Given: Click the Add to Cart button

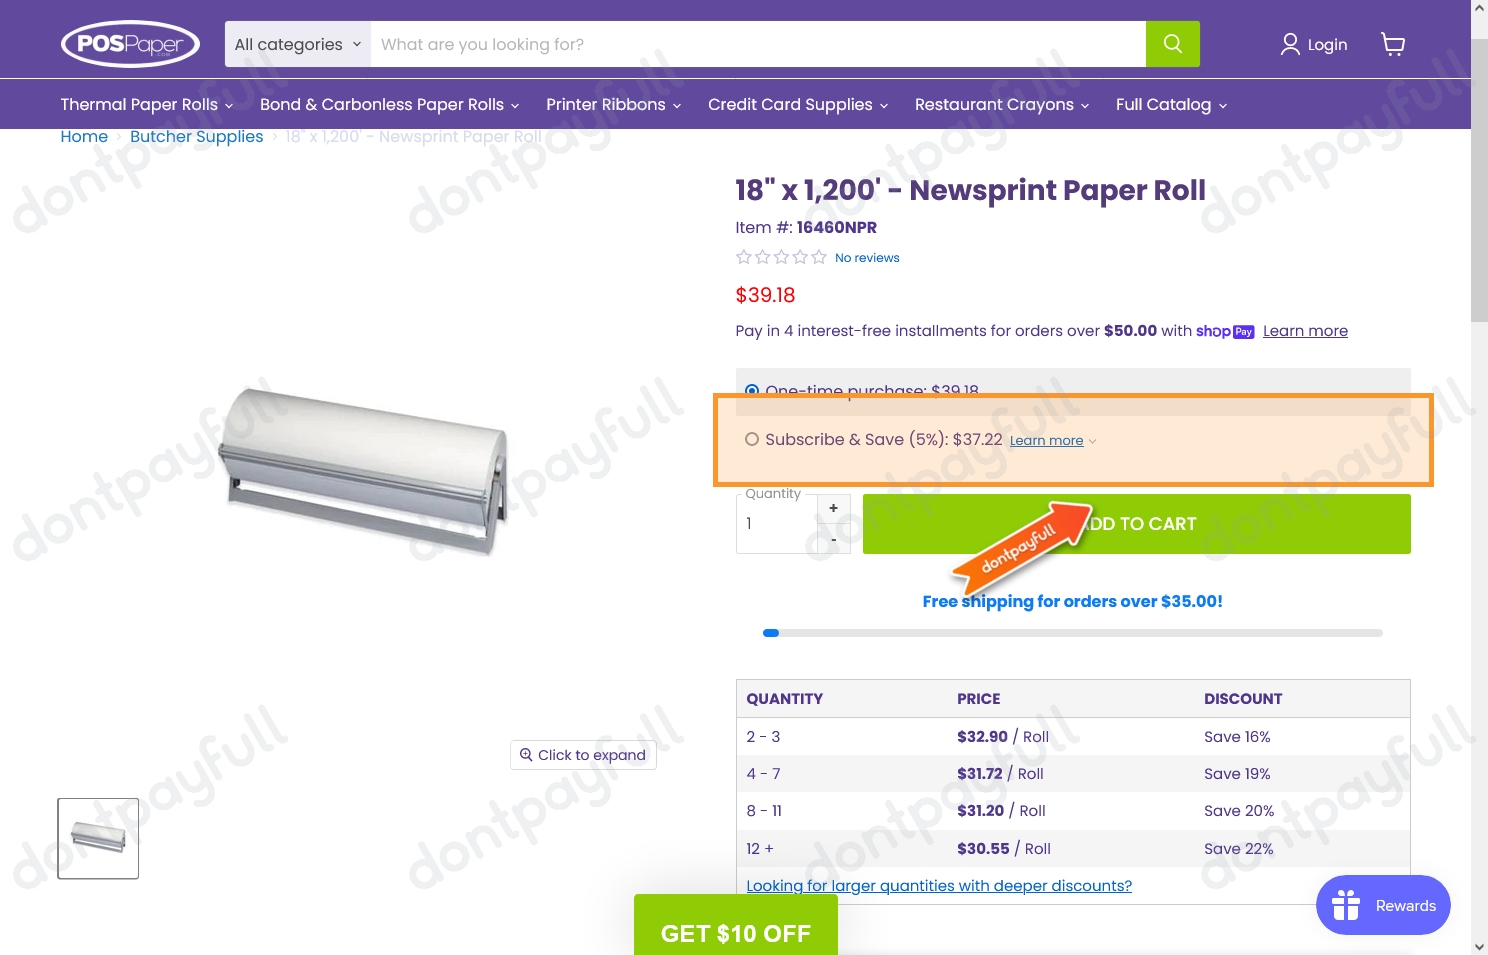Looking at the screenshot, I should (x=1137, y=524).
